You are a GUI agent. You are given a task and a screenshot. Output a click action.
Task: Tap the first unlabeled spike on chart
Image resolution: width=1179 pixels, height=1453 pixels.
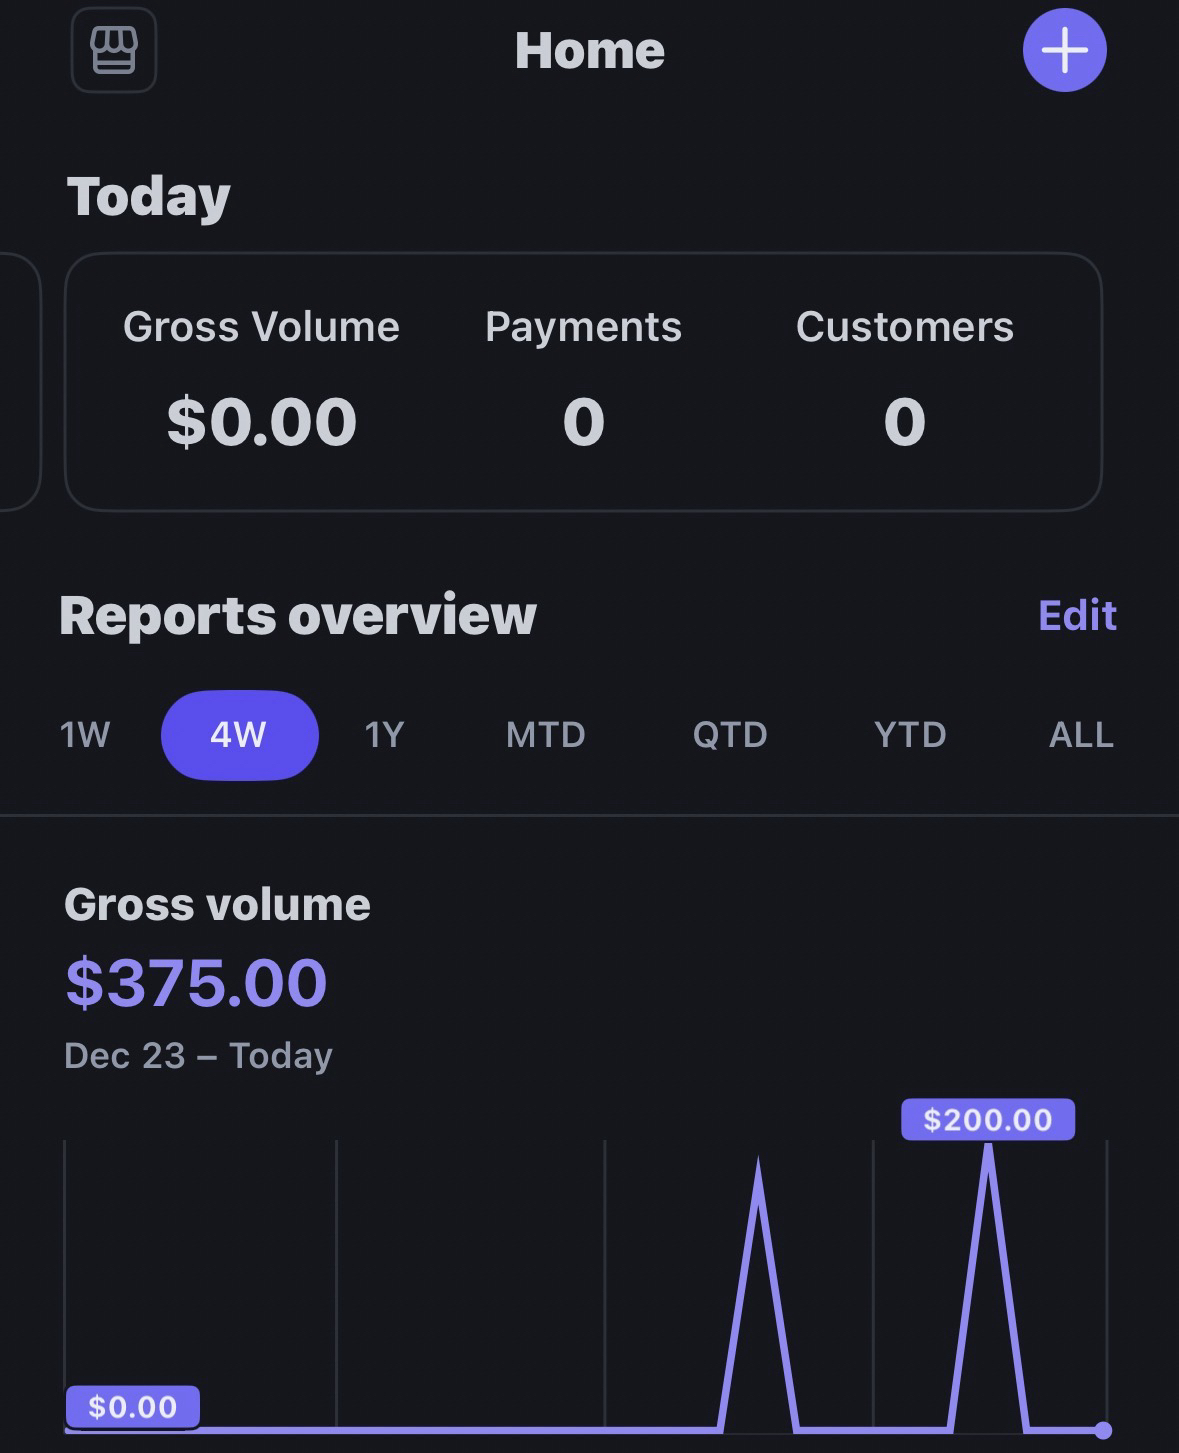758,1180
